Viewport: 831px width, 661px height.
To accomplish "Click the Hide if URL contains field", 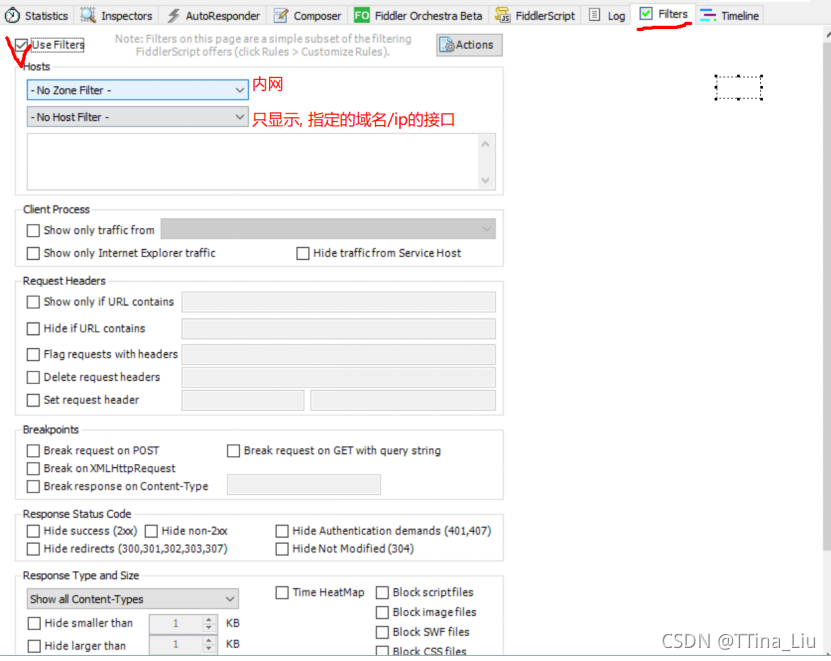I will (x=339, y=329).
